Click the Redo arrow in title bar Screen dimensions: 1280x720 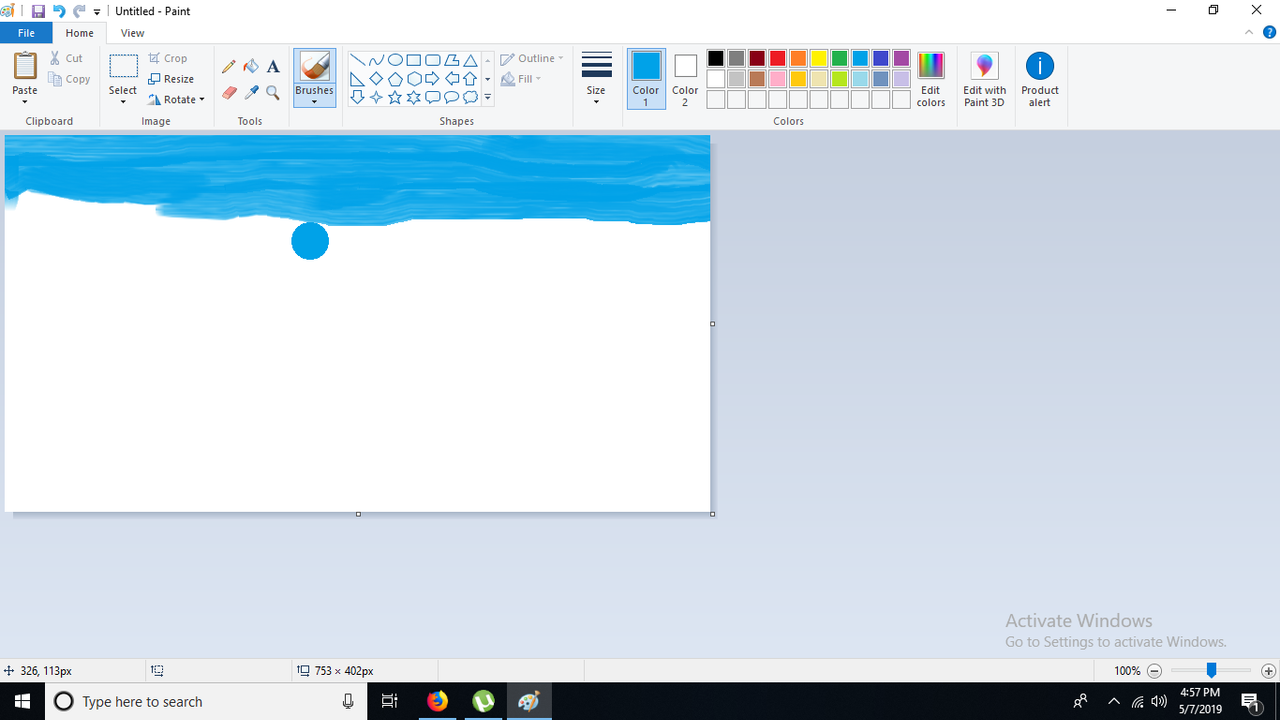(x=79, y=11)
